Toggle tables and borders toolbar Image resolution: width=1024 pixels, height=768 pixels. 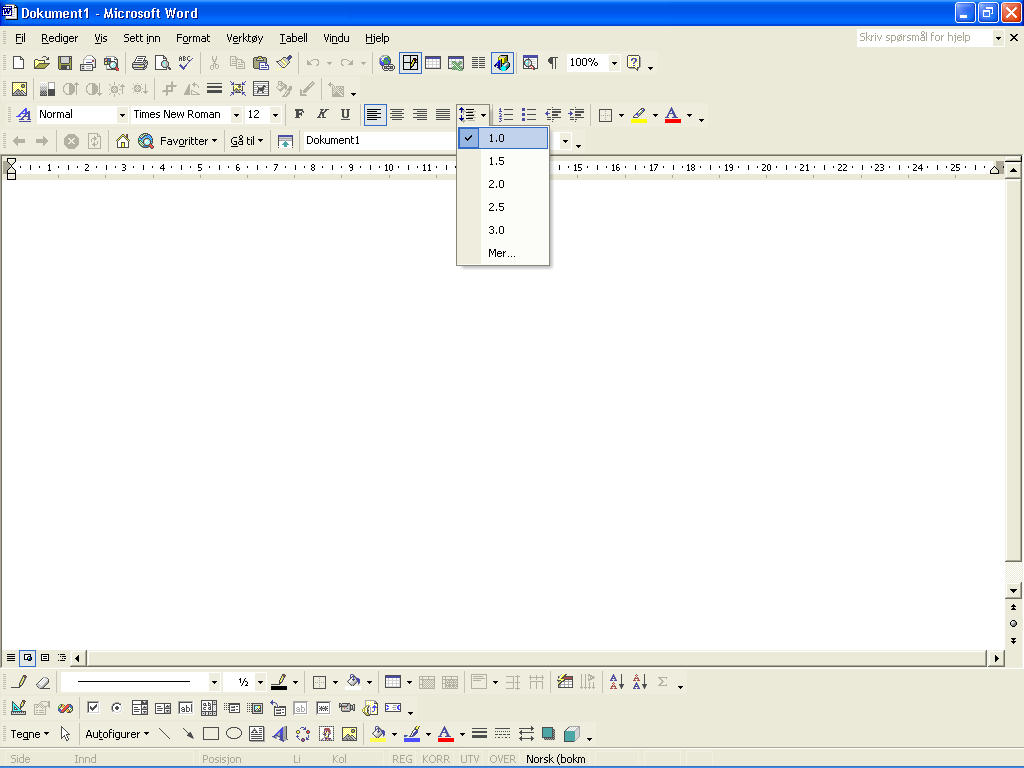(x=410, y=63)
